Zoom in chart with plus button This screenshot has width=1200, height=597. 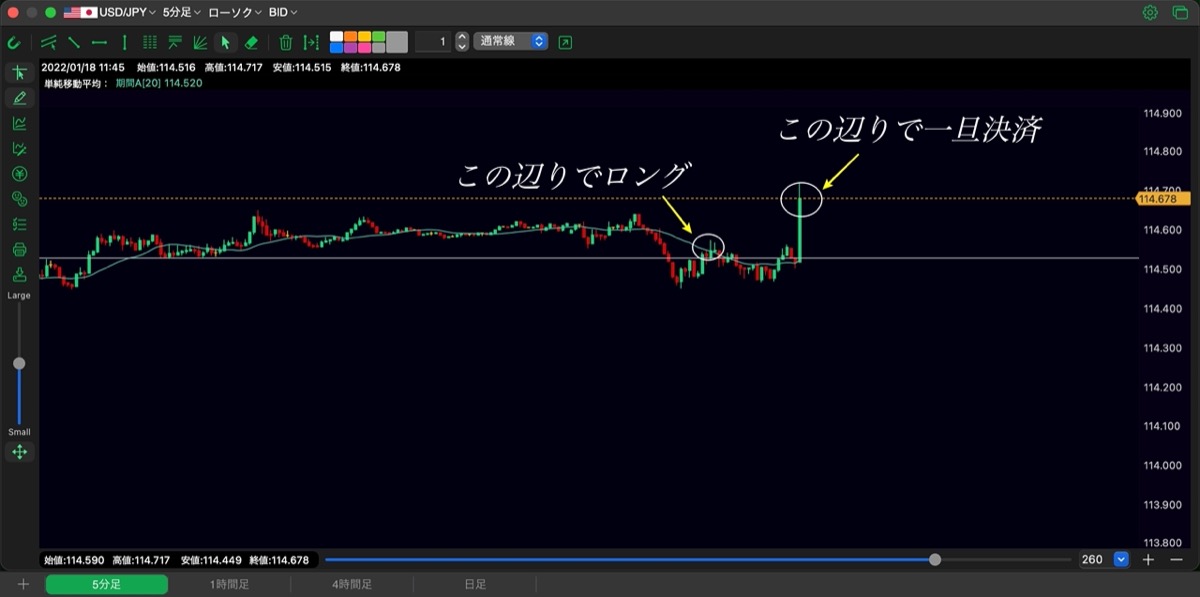tap(1149, 560)
